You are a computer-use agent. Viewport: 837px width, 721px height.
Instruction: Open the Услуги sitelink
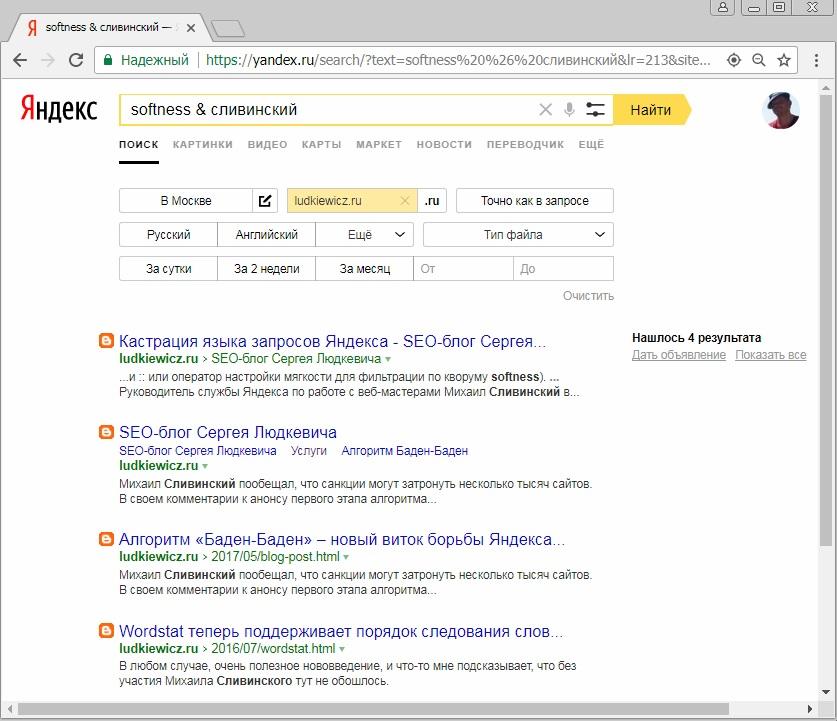(x=309, y=451)
